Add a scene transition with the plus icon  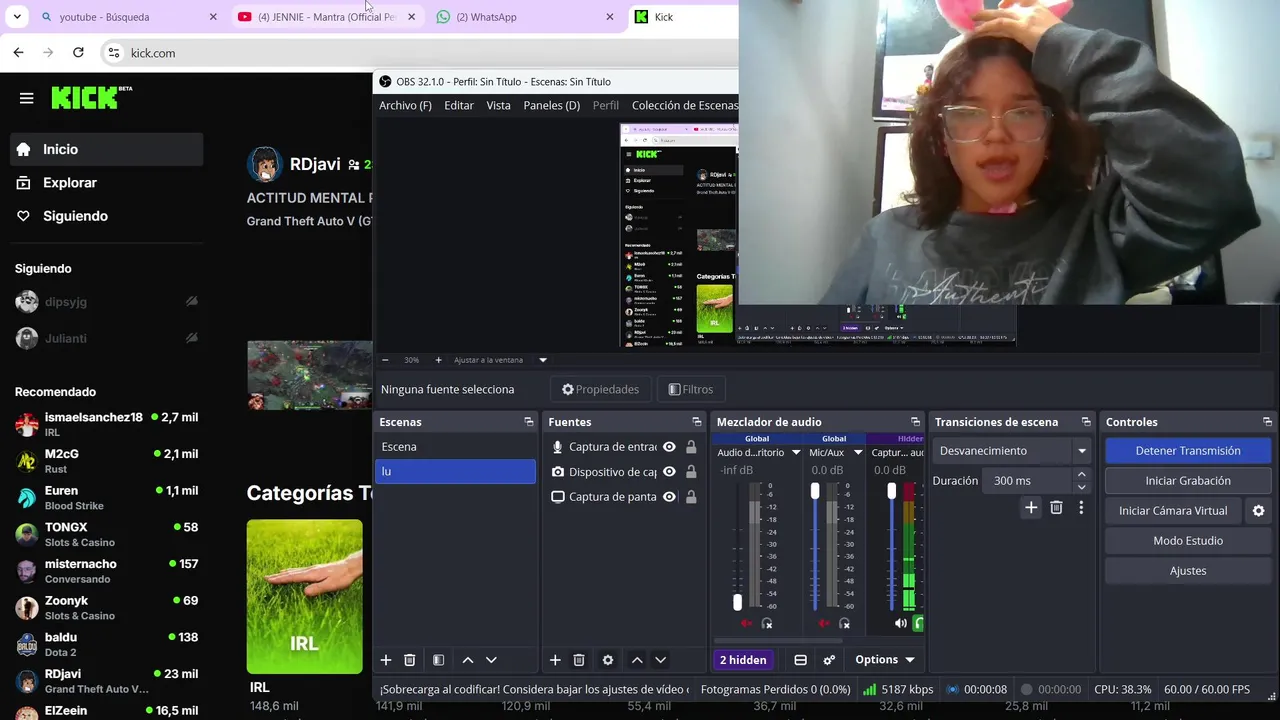1031,508
